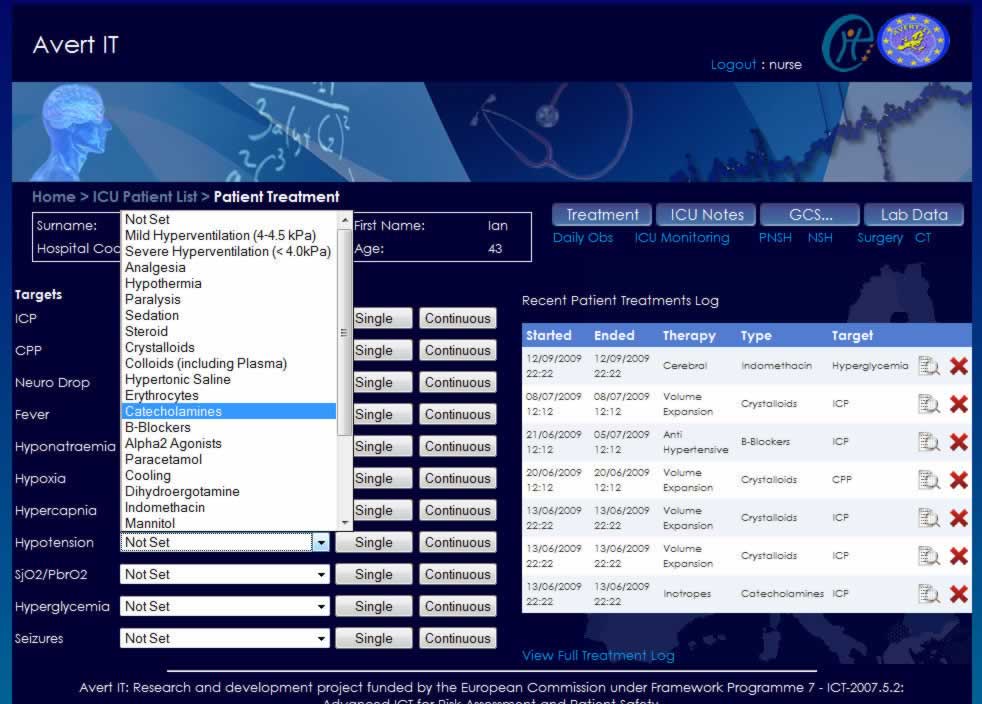
Task: Choose Dihydroergotamine in the dropdown list
Action: click(x=229, y=492)
